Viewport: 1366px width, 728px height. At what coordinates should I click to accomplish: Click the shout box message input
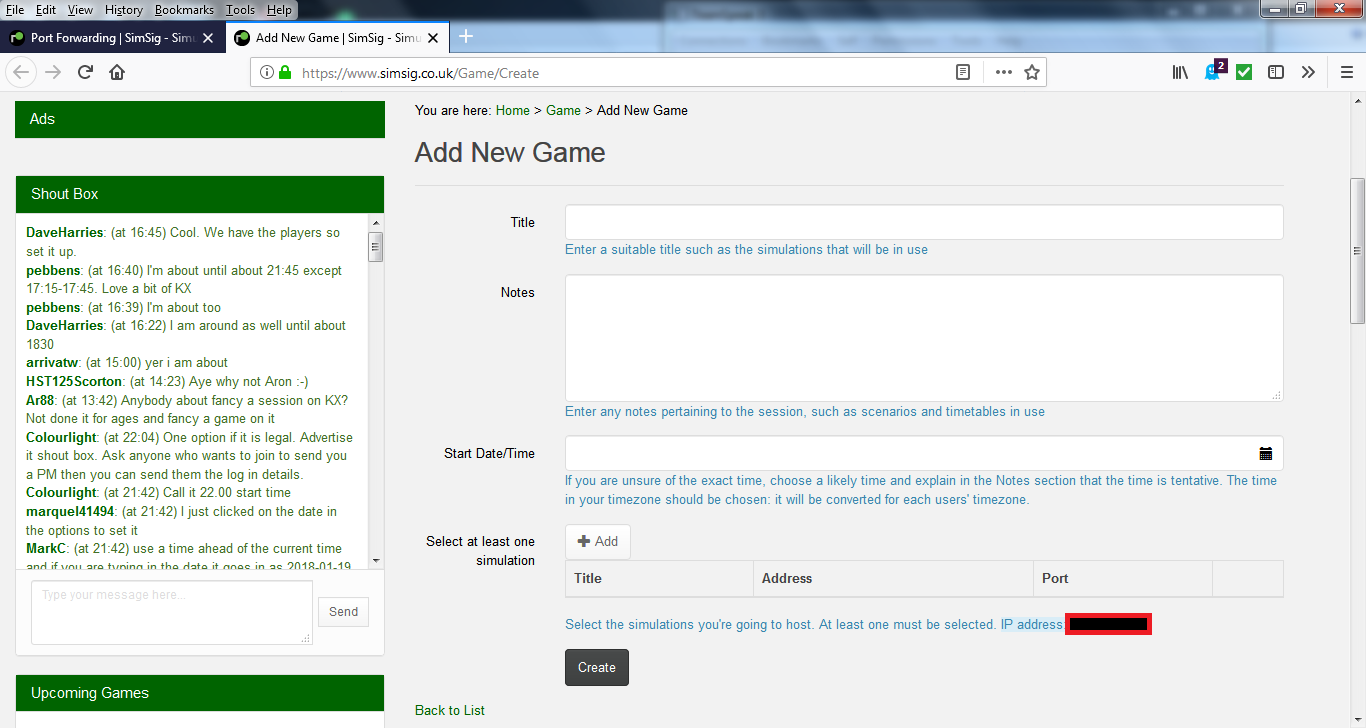(x=172, y=612)
